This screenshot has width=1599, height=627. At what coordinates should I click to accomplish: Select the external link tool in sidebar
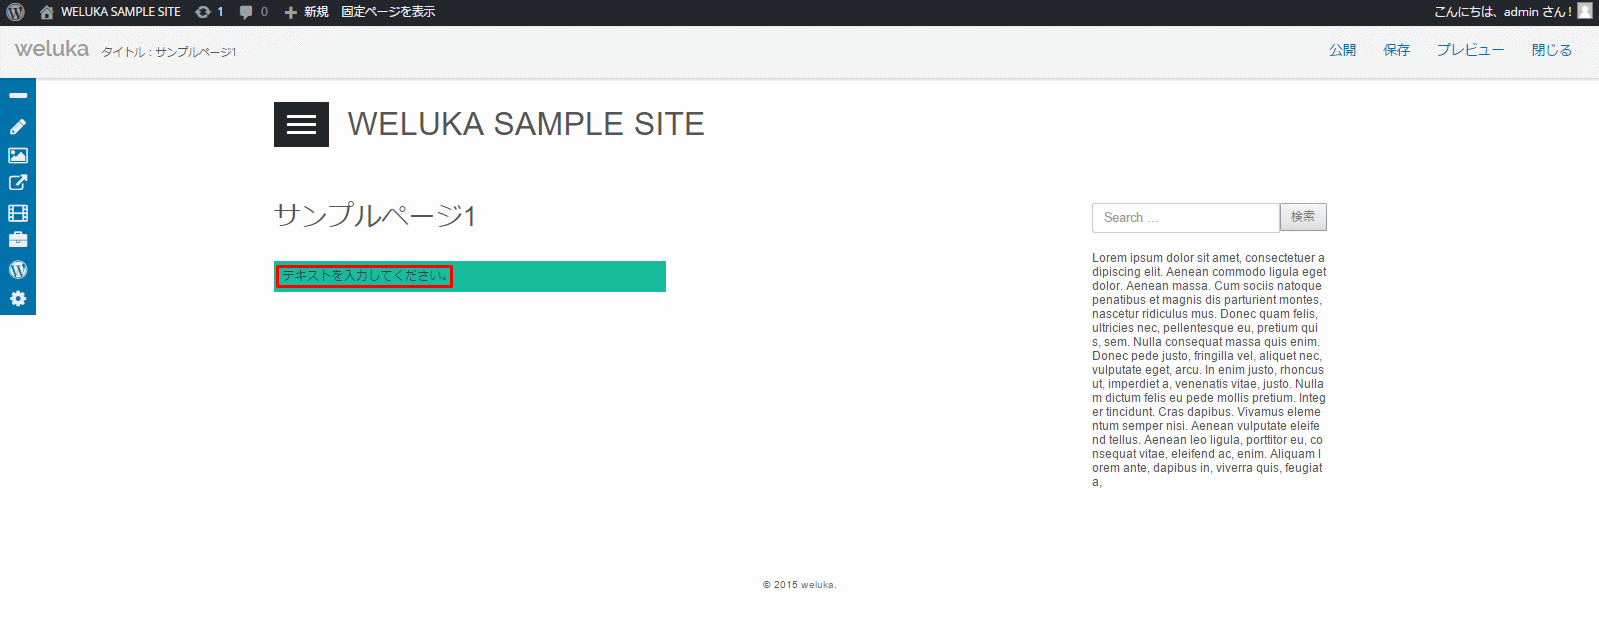18,183
